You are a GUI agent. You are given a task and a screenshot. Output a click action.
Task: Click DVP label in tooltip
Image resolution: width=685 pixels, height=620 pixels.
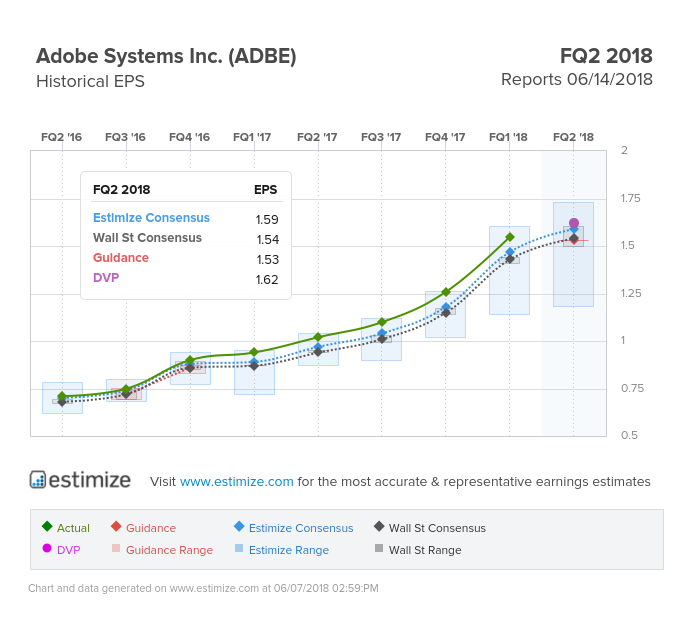point(106,278)
